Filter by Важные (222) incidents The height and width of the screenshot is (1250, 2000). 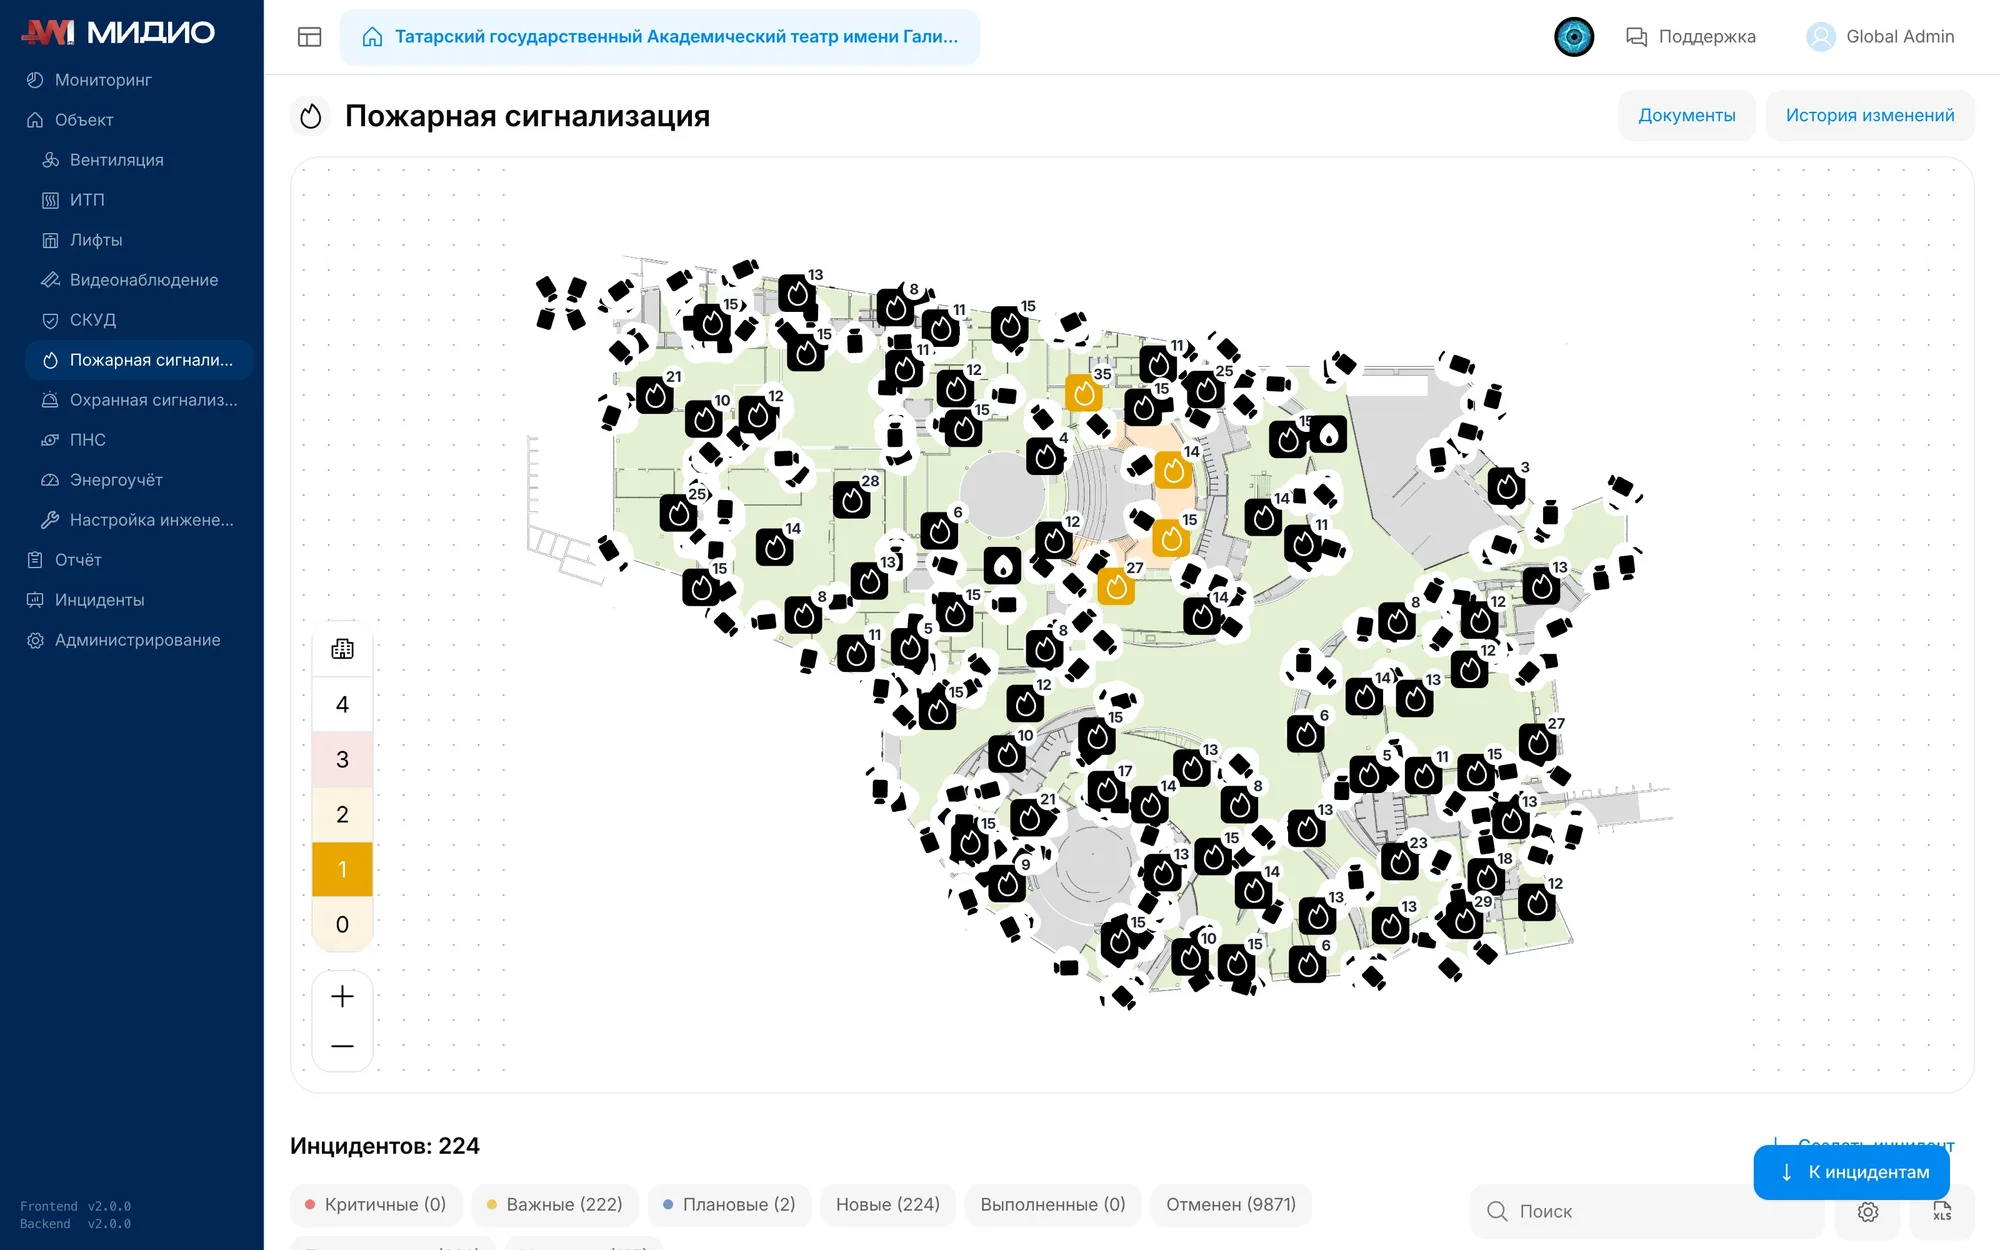click(x=555, y=1205)
